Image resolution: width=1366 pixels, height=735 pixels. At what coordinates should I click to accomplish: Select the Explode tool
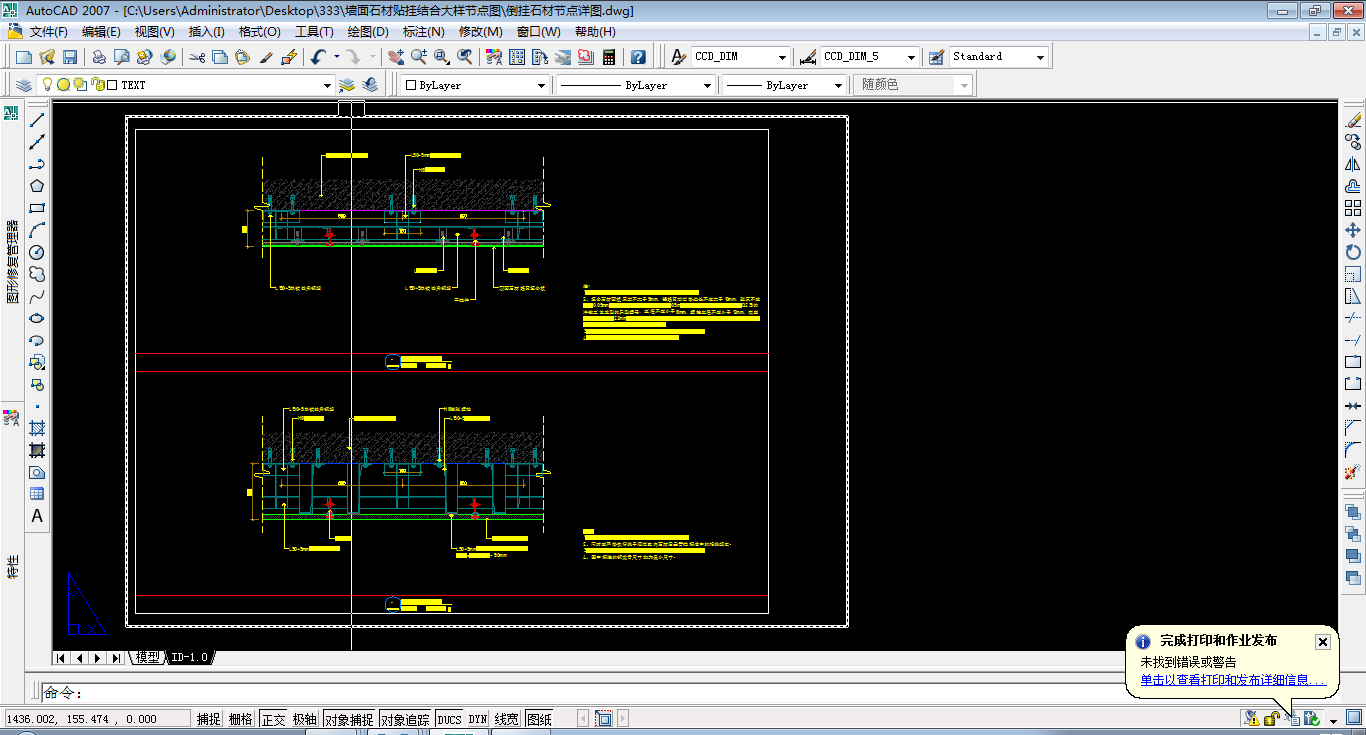click(x=1353, y=472)
